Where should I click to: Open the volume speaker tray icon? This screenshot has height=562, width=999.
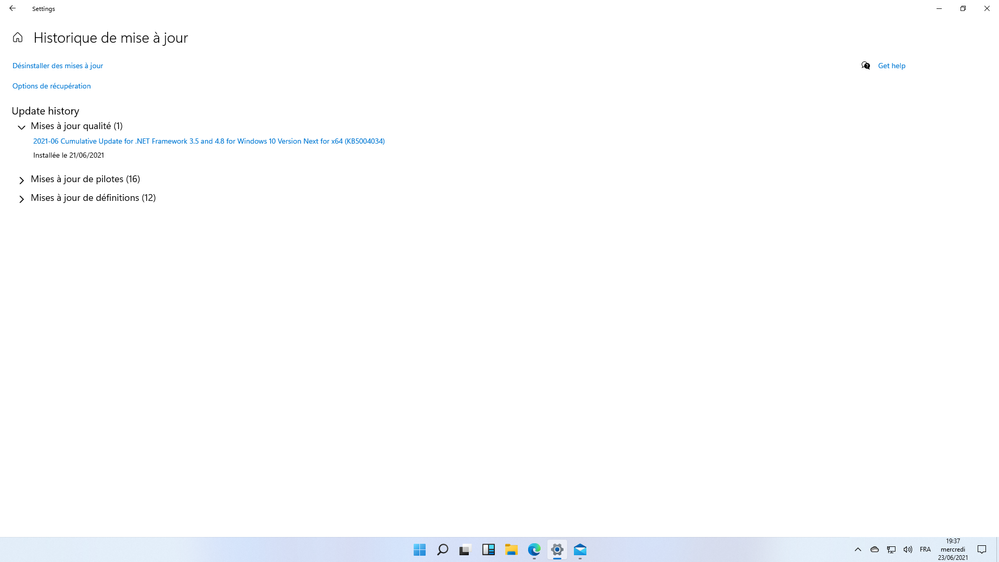coord(908,550)
